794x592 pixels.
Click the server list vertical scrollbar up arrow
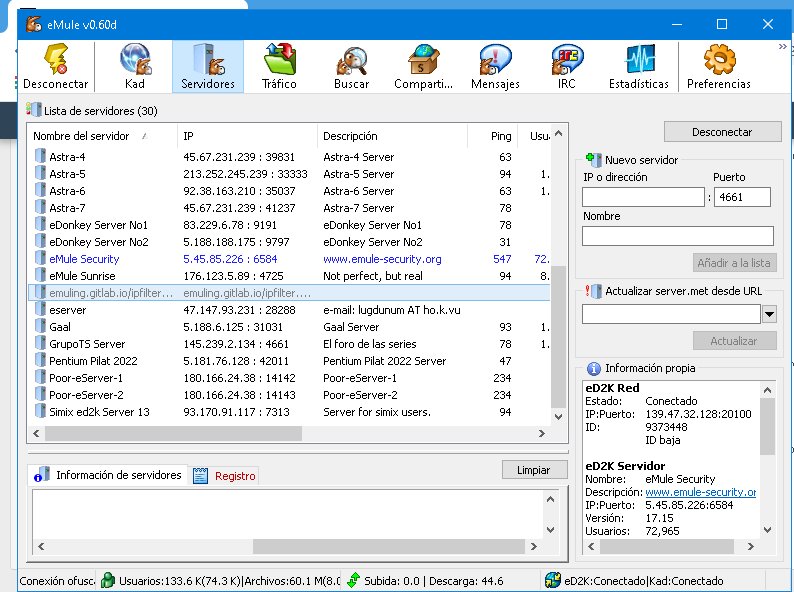[x=559, y=134]
